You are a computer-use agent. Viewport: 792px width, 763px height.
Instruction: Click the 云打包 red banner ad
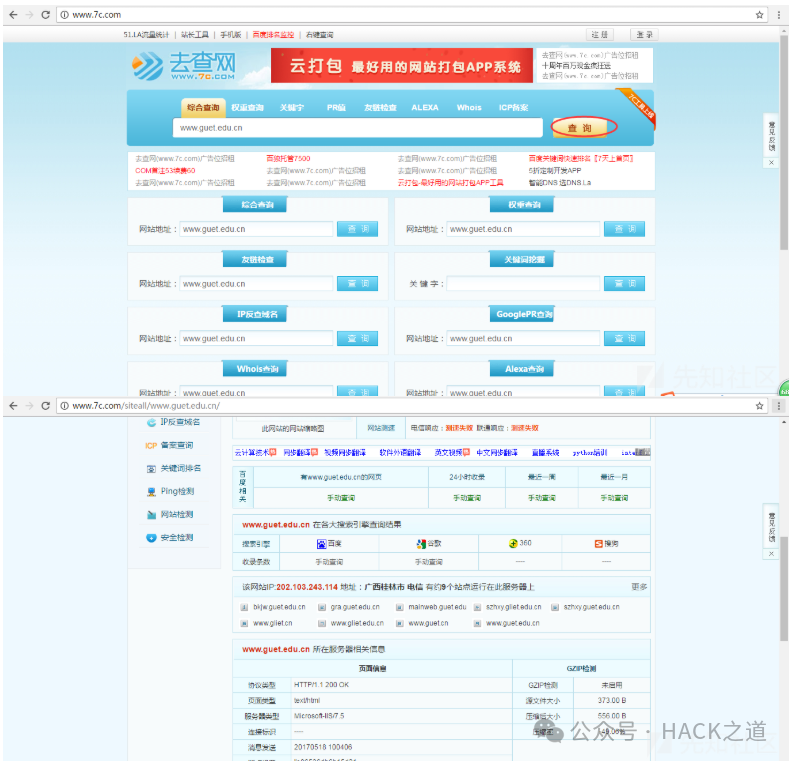(402, 66)
